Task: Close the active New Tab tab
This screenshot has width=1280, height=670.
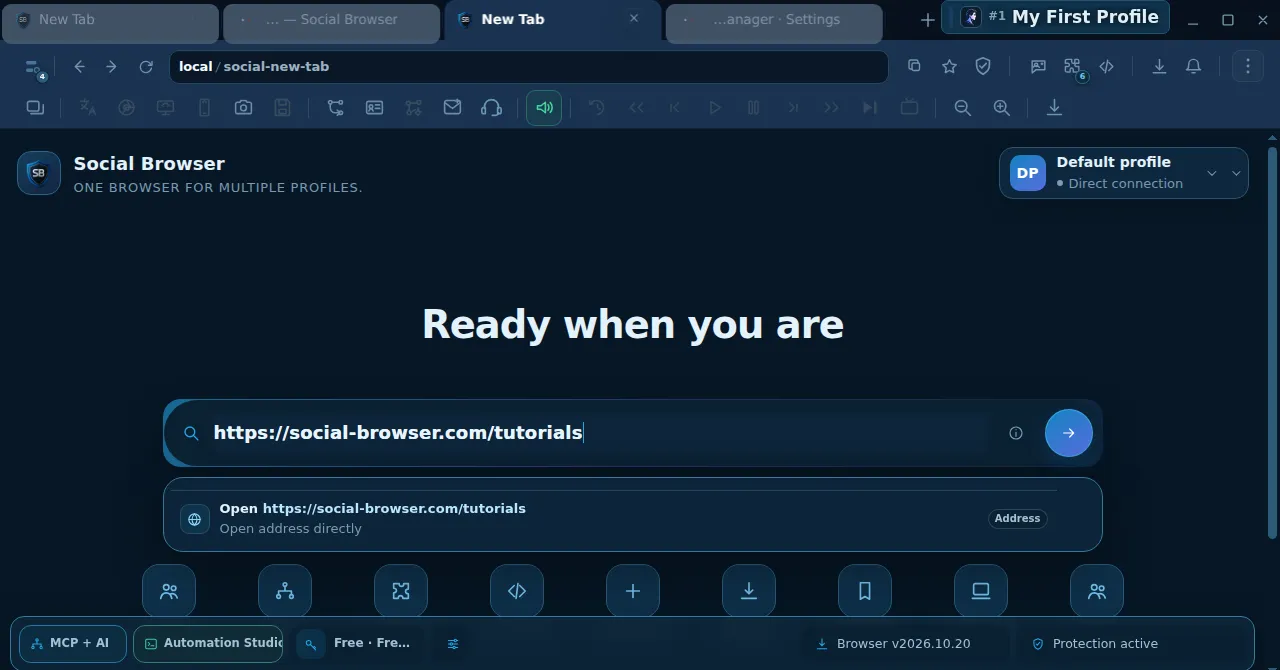Action: click(634, 18)
